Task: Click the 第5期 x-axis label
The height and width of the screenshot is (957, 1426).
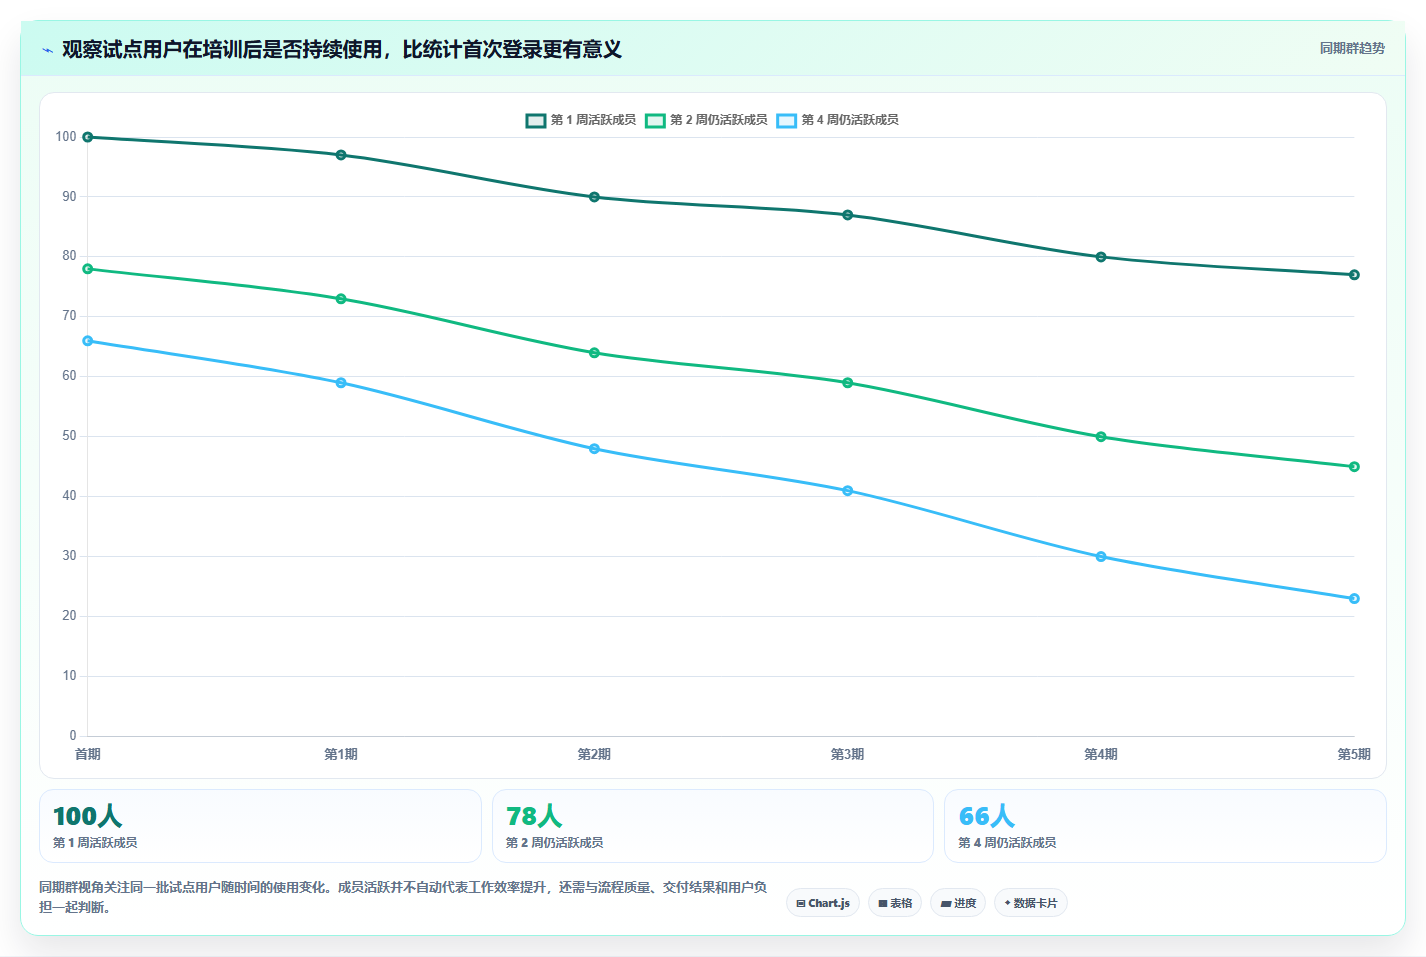Action: click(1354, 754)
